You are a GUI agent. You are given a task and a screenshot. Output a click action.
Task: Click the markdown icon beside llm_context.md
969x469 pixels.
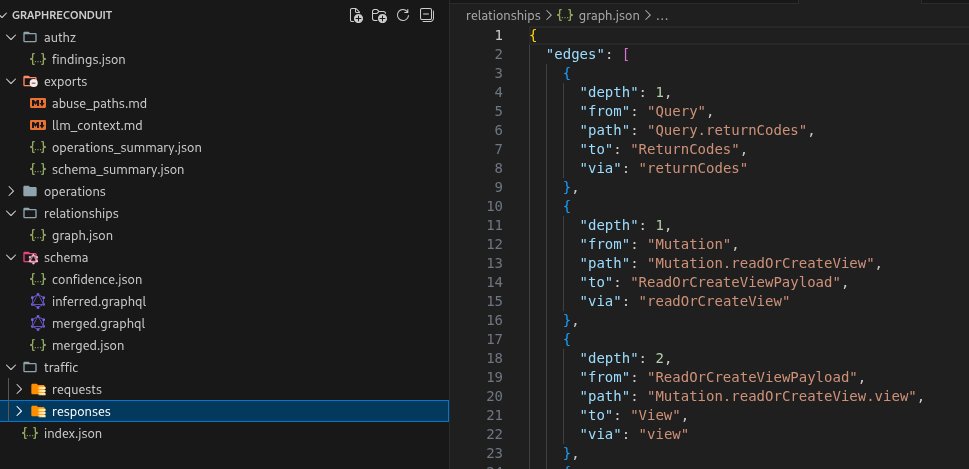click(38, 125)
